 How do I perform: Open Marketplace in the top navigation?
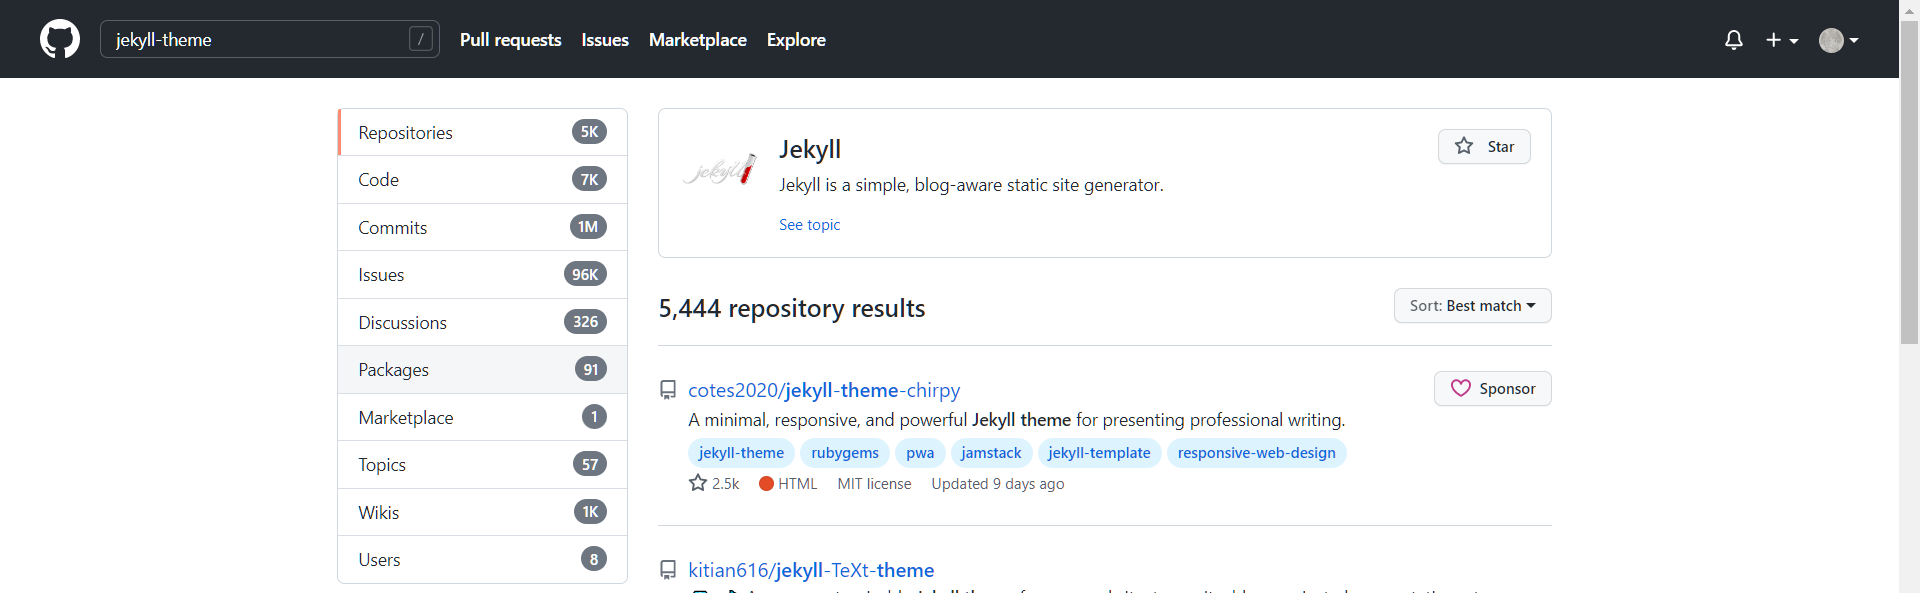point(698,40)
